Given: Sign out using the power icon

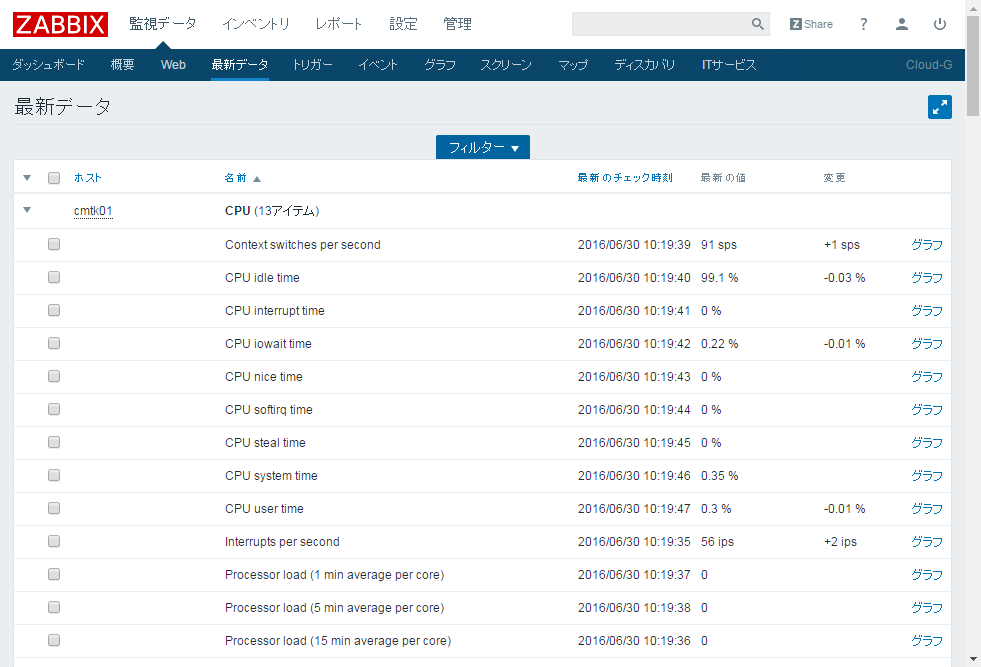Looking at the screenshot, I should pyautogui.click(x=939, y=23).
